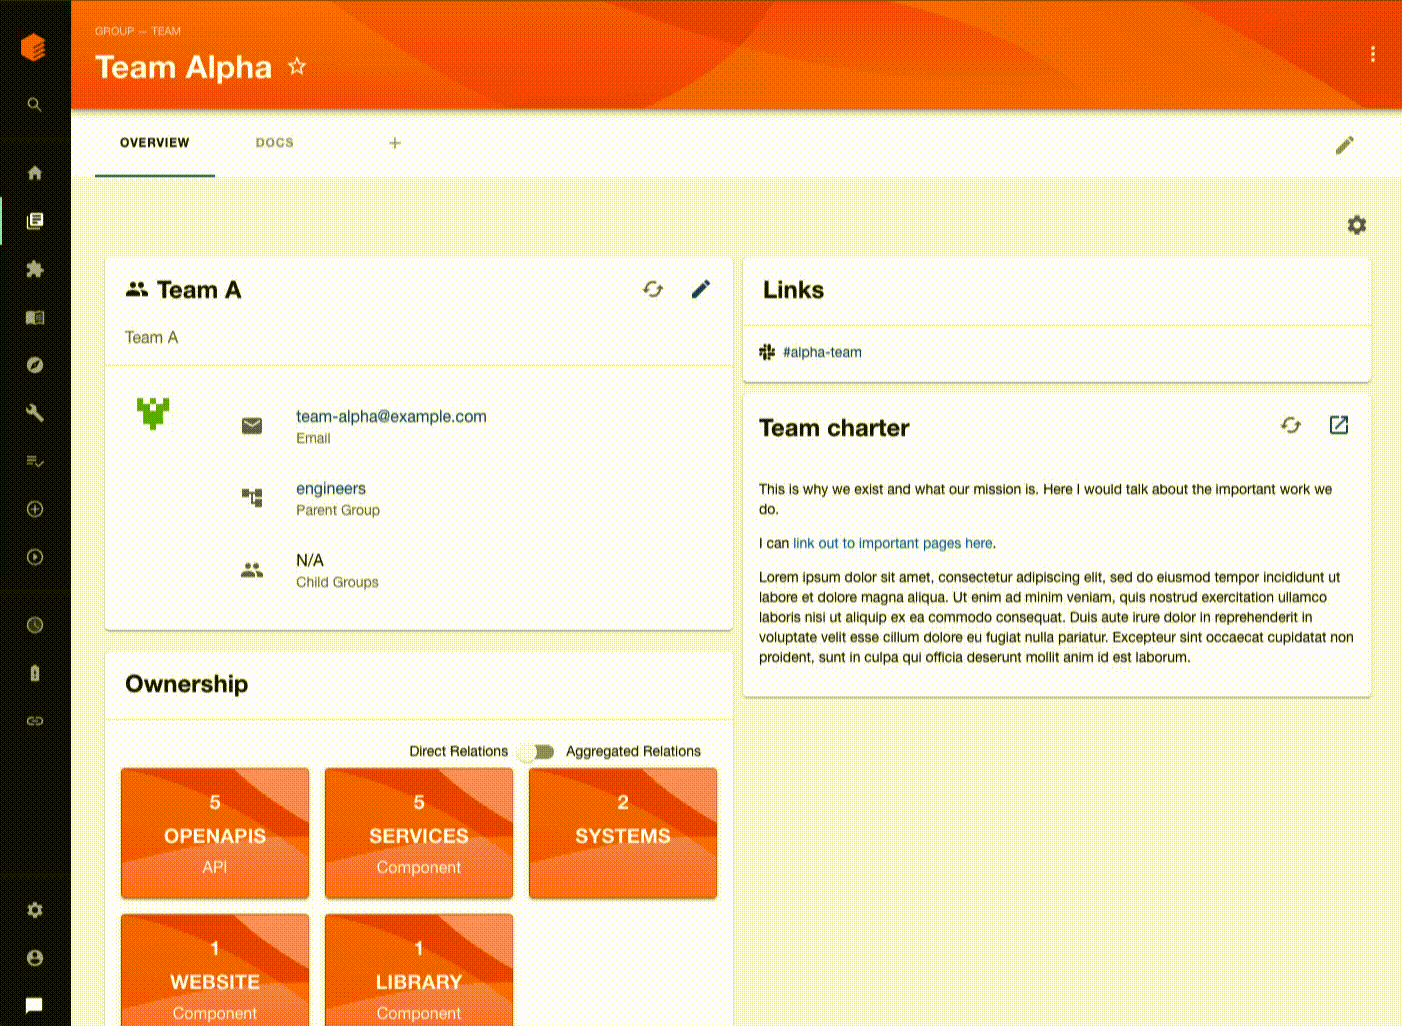Click the envelope email icon
The width and height of the screenshot is (1402, 1026).
pyautogui.click(x=252, y=426)
